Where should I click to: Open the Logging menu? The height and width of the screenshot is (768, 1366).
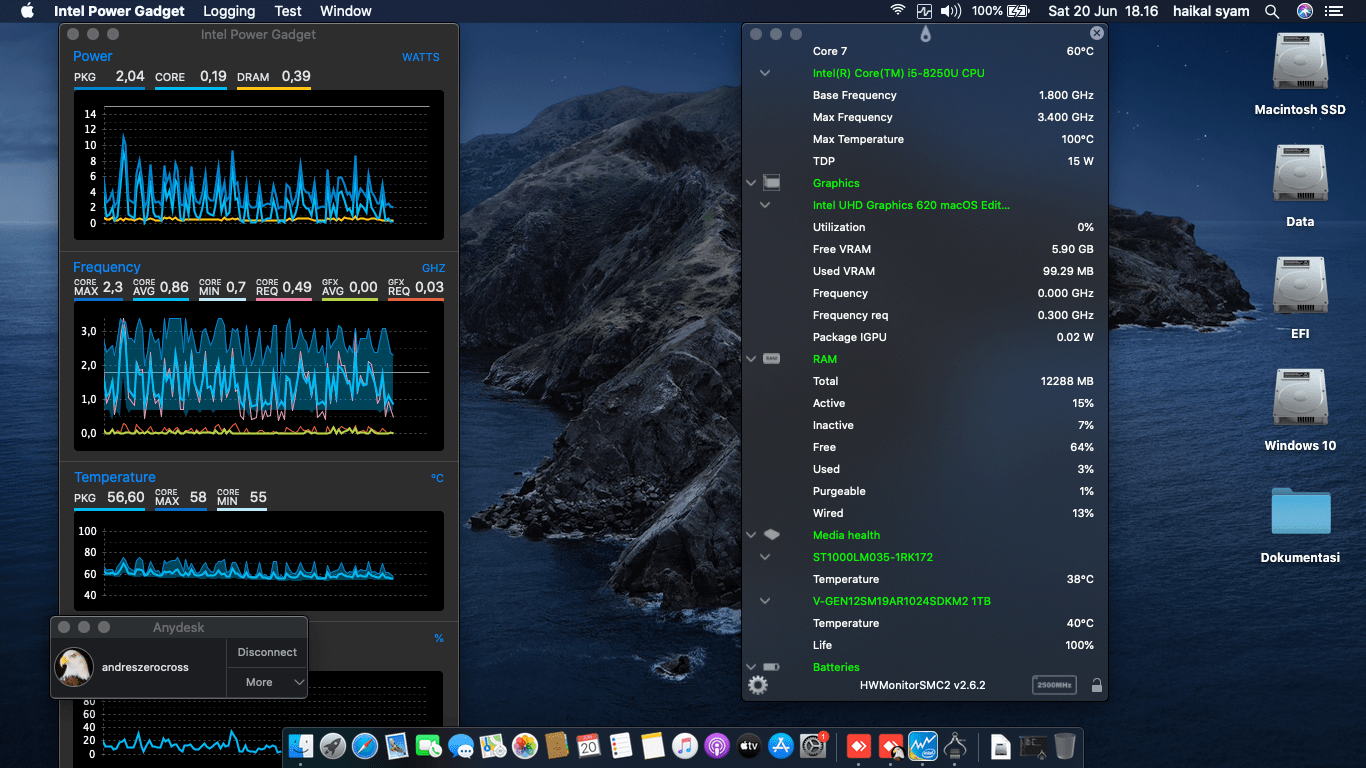pos(229,11)
